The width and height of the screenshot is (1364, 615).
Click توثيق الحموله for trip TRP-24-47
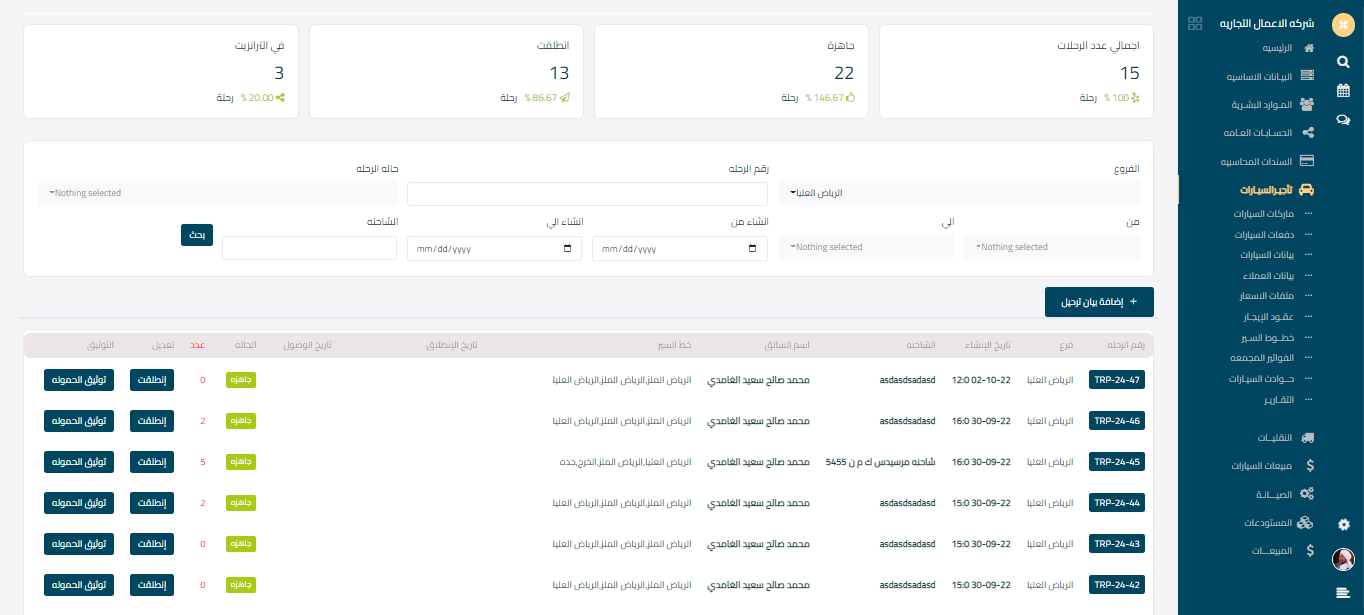click(78, 380)
